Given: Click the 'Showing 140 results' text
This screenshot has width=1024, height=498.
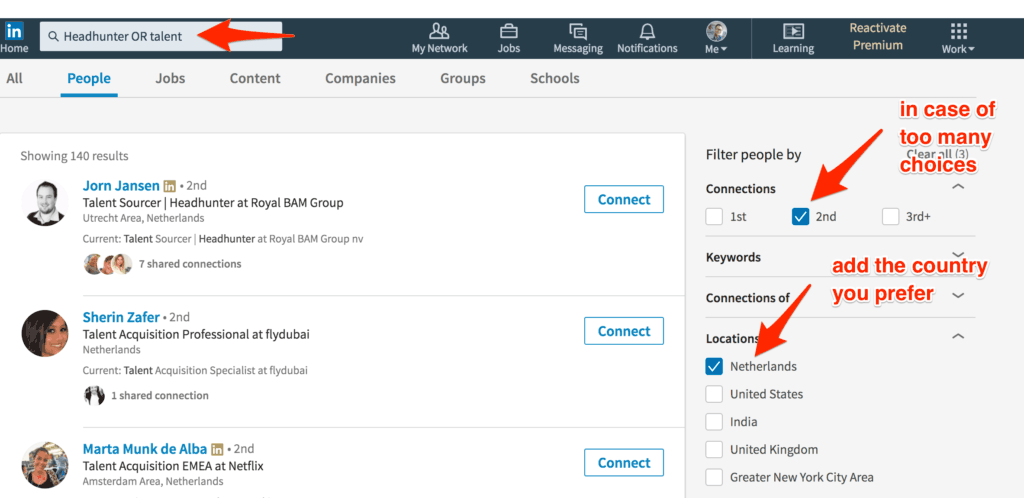Looking at the screenshot, I should pos(74,156).
